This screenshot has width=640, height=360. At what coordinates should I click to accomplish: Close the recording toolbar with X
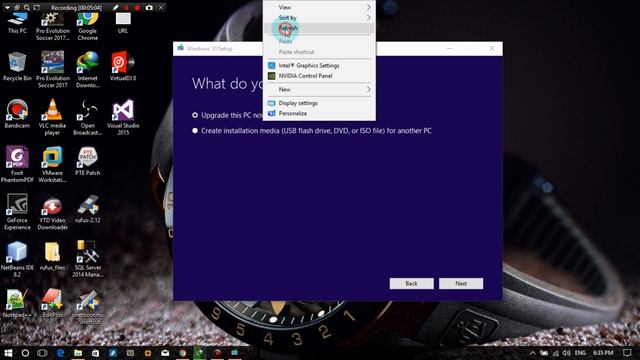point(161,7)
